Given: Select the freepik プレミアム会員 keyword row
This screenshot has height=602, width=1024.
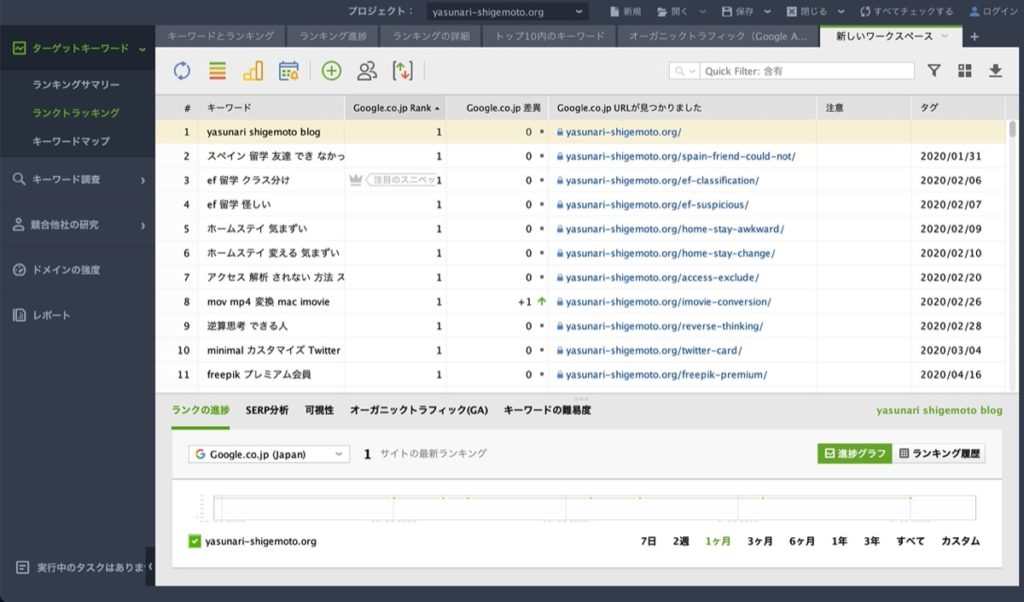Looking at the screenshot, I should [580, 374].
